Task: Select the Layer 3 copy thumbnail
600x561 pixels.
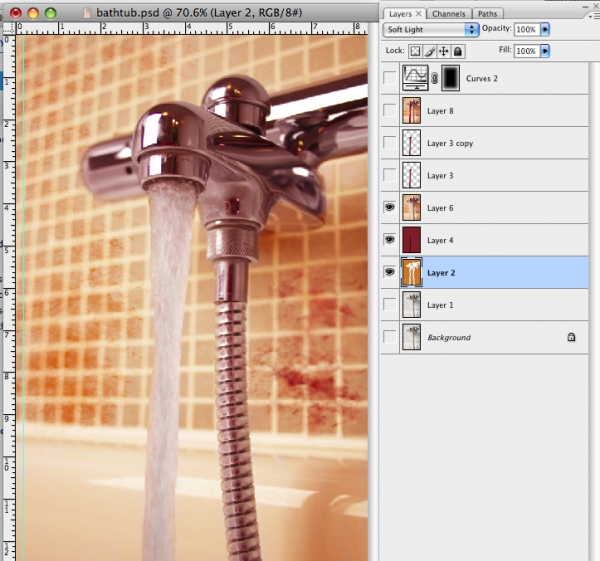Action: [x=411, y=143]
